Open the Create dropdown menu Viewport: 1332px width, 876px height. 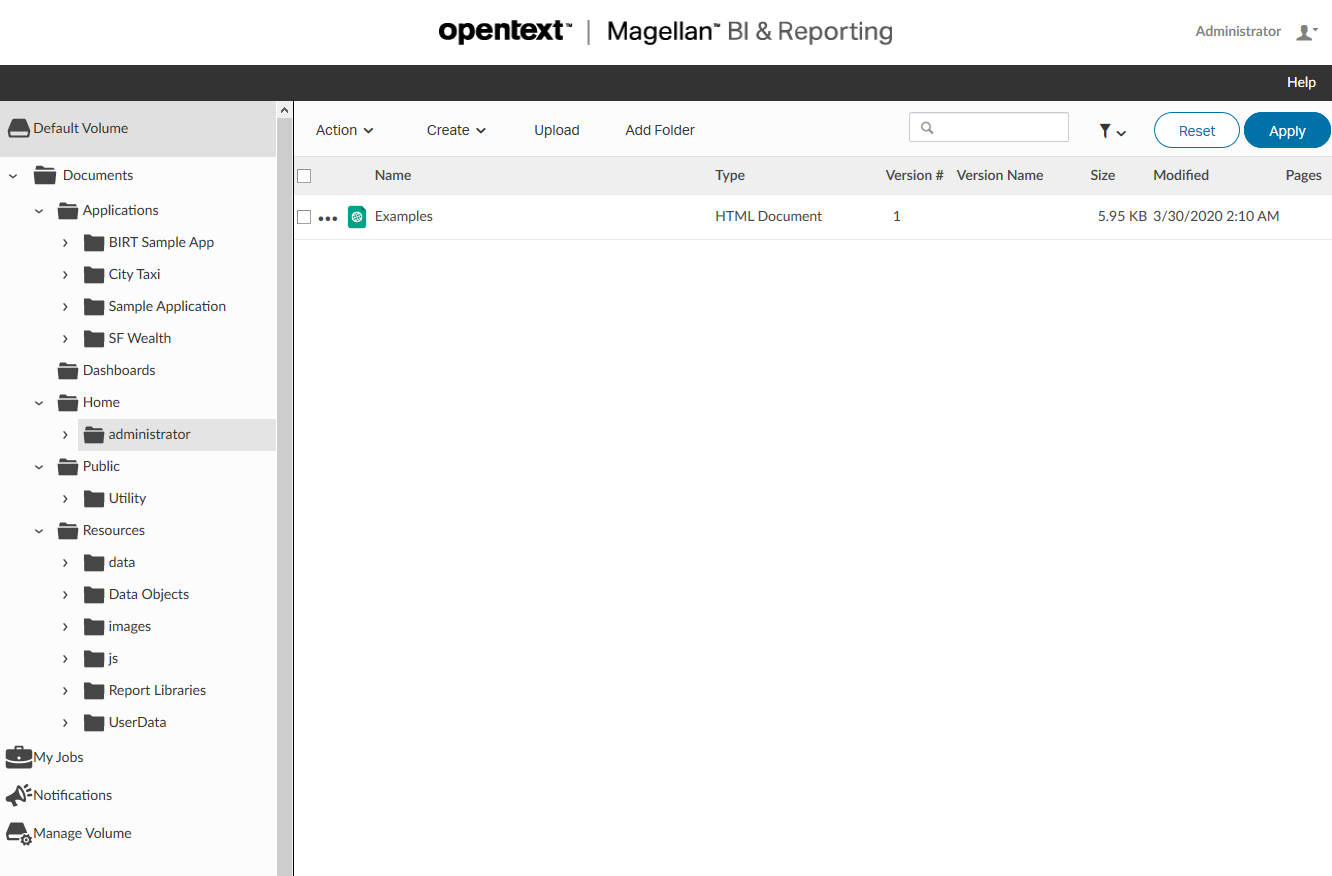coord(456,130)
